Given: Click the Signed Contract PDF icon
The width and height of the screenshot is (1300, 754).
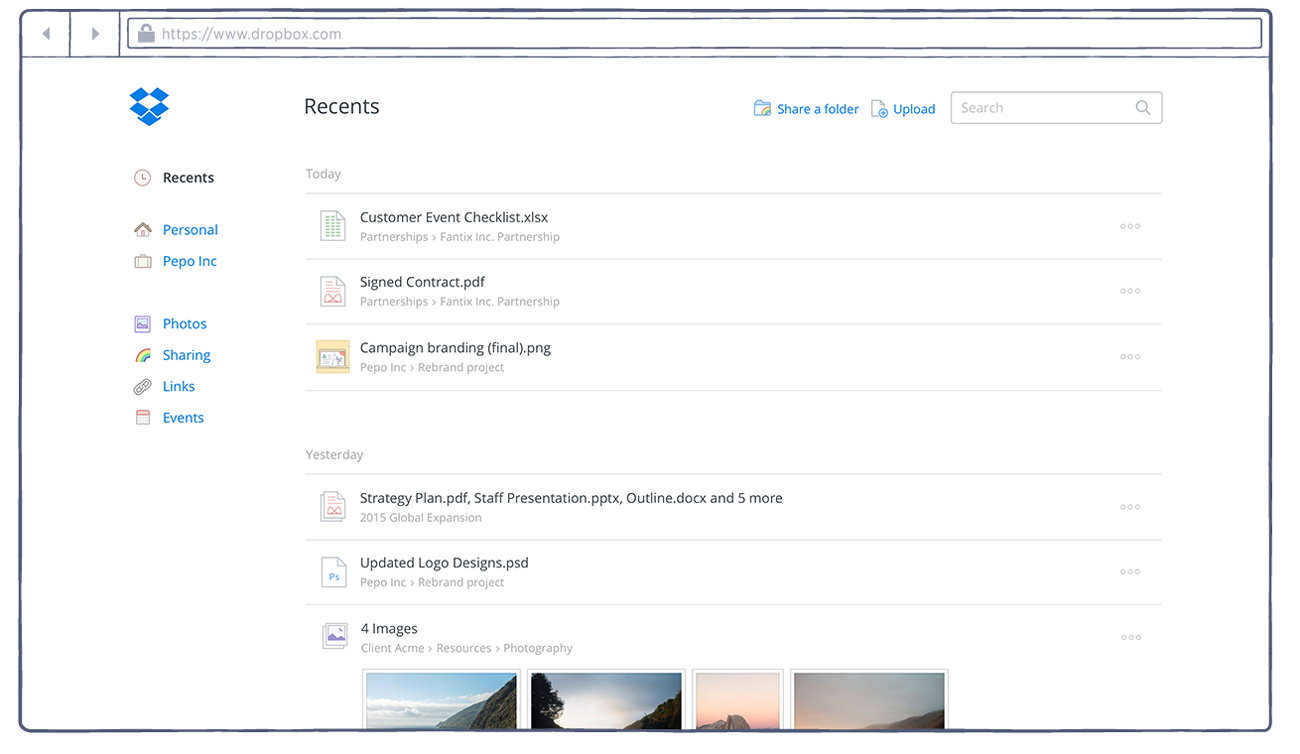Looking at the screenshot, I should pos(332,291).
